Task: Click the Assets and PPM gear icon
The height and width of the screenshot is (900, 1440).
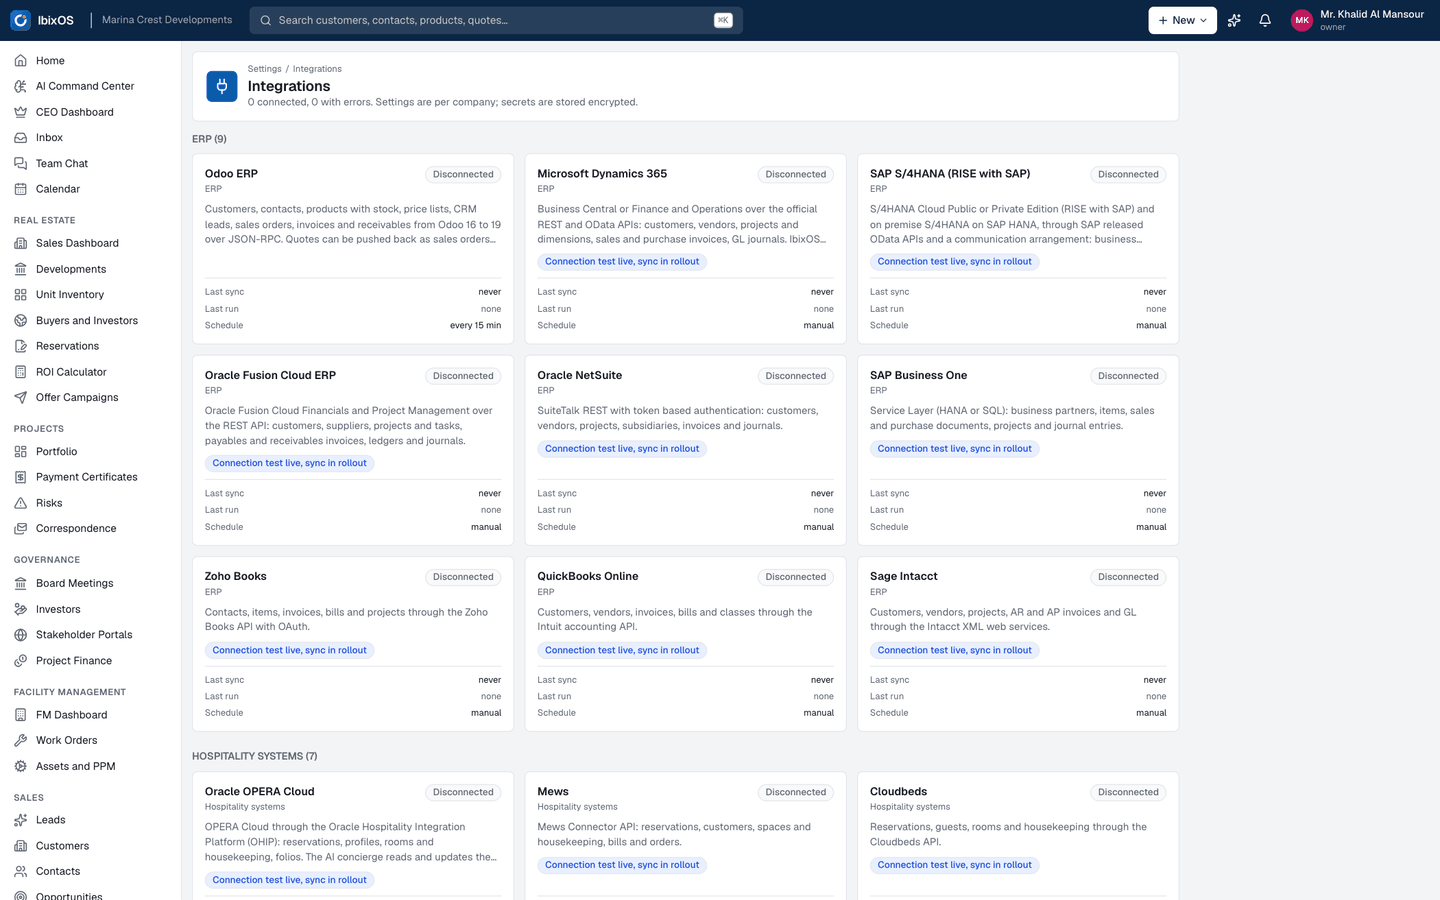Action: [x=20, y=766]
